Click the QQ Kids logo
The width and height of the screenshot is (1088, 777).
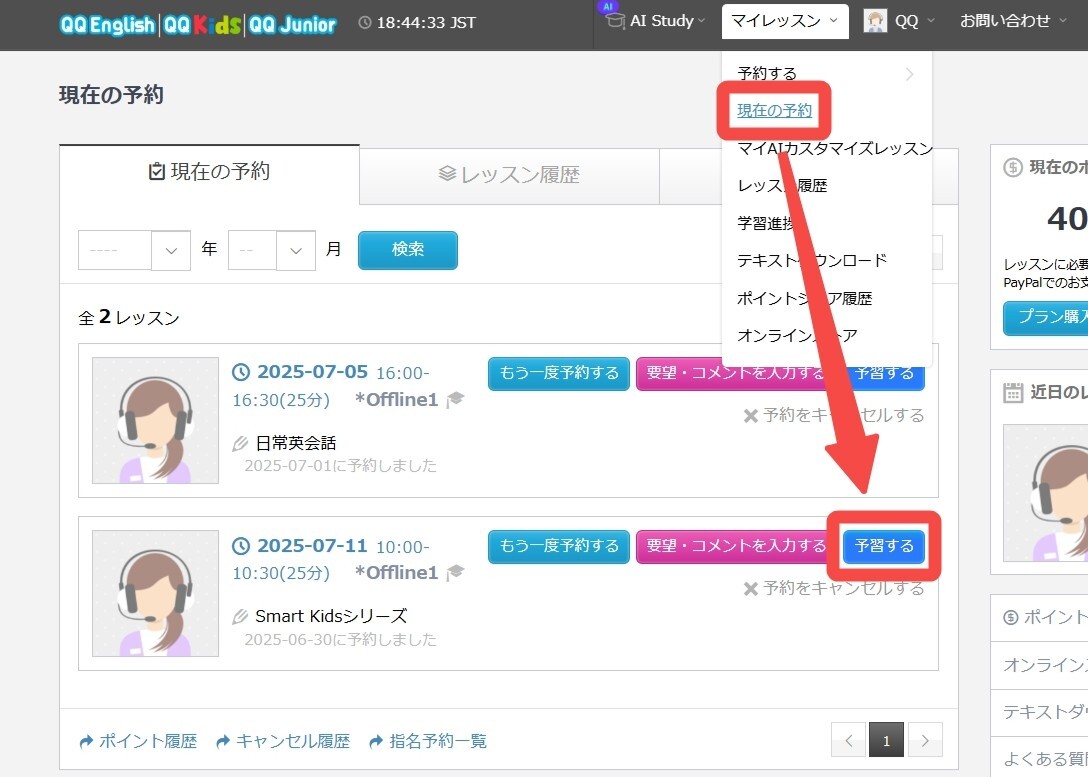200,24
